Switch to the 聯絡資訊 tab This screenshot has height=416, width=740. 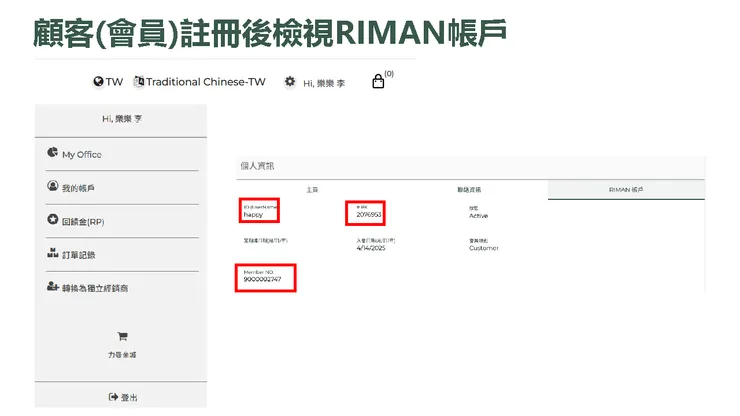tap(469, 189)
